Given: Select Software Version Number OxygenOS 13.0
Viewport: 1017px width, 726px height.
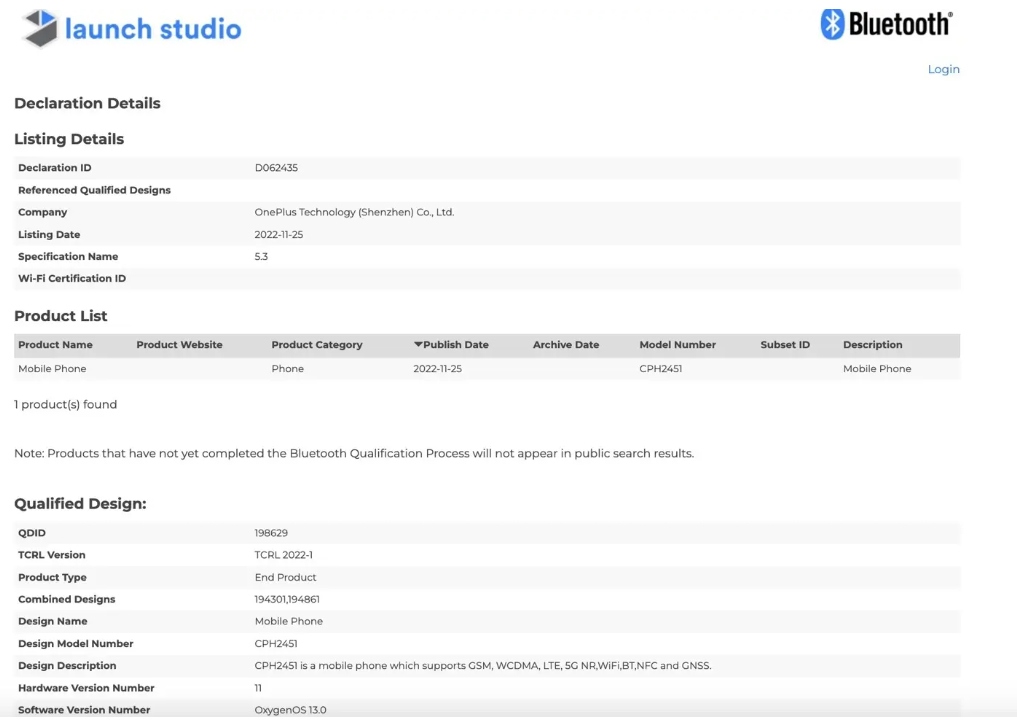Looking at the screenshot, I should pyautogui.click(x=290, y=710).
